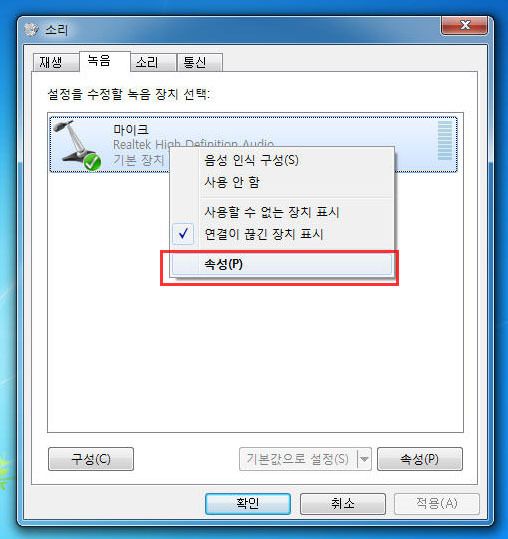Click the bottom 속성(P) button
The image size is (508, 539).
tap(420, 459)
